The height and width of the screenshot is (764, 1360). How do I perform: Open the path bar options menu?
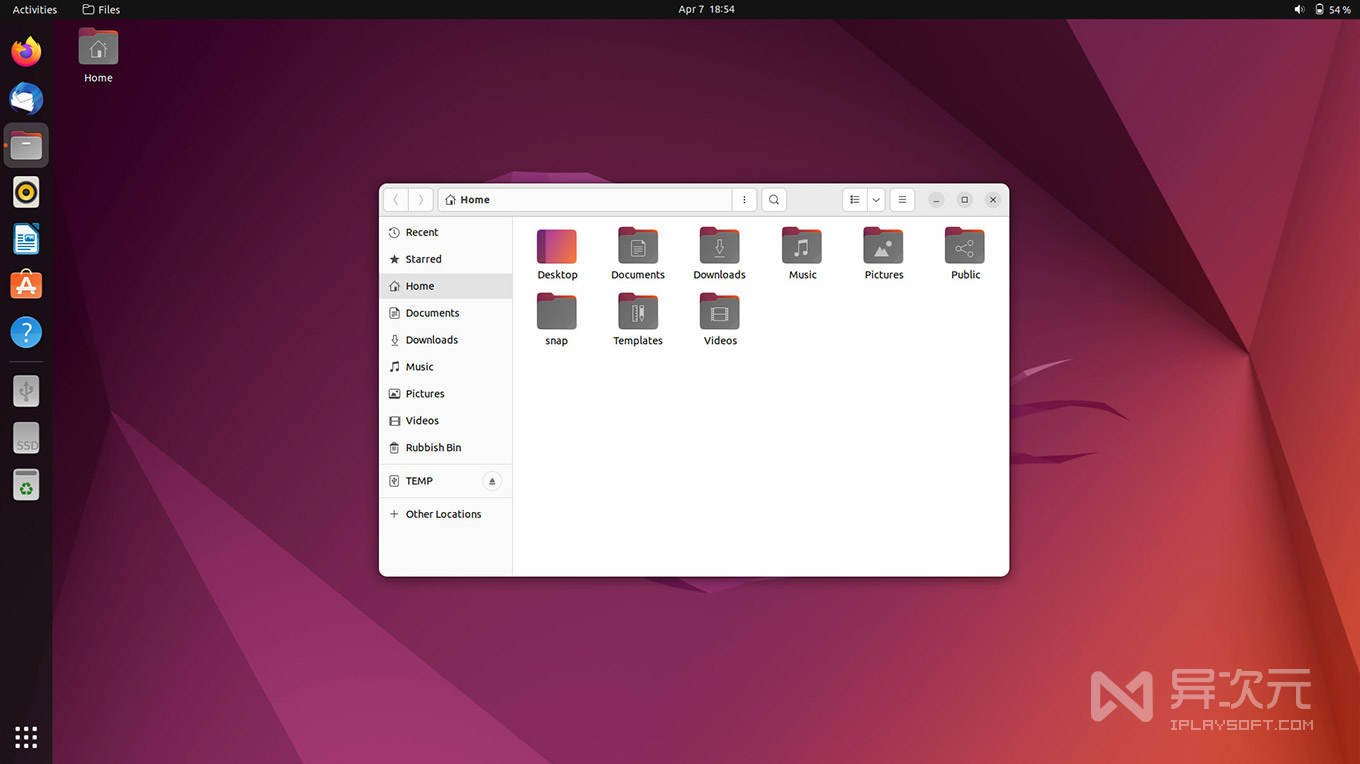click(743, 199)
